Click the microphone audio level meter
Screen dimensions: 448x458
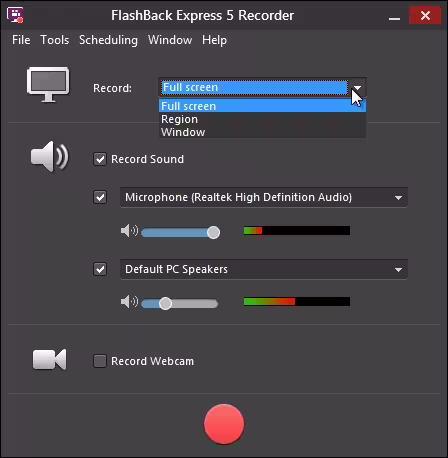(x=297, y=230)
